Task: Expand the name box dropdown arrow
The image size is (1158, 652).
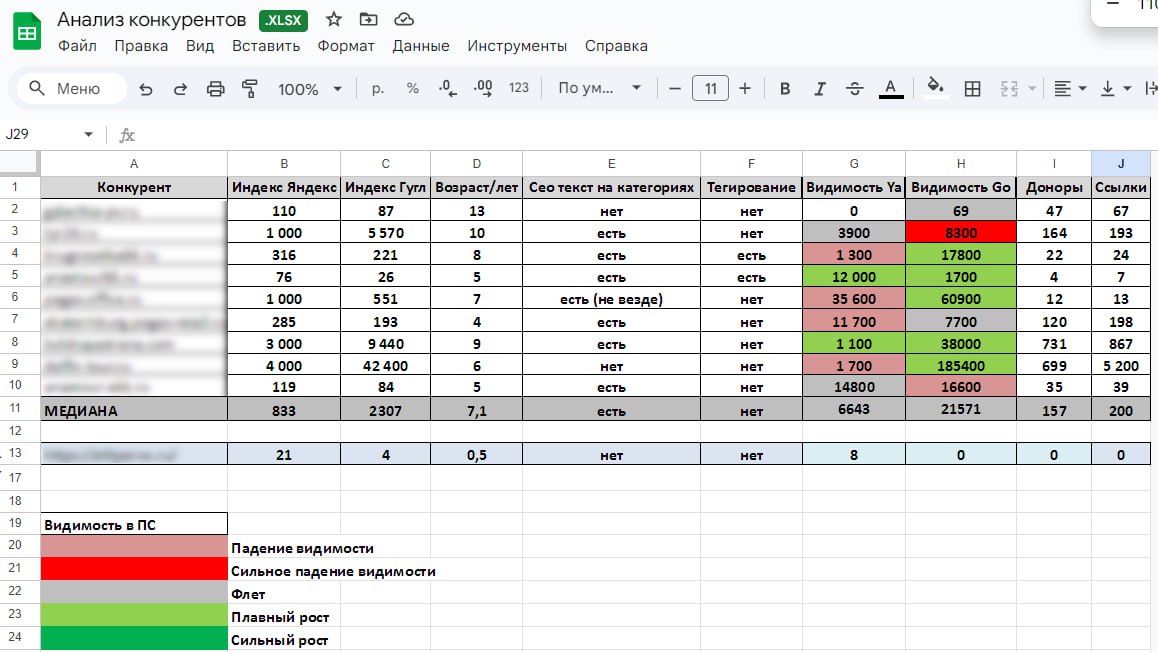Action: (x=88, y=135)
